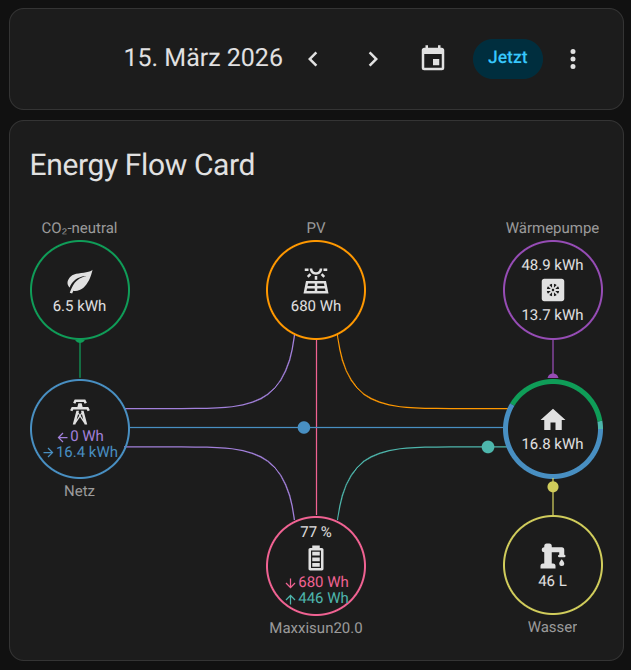Go to the previous day

[x=313, y=59]
